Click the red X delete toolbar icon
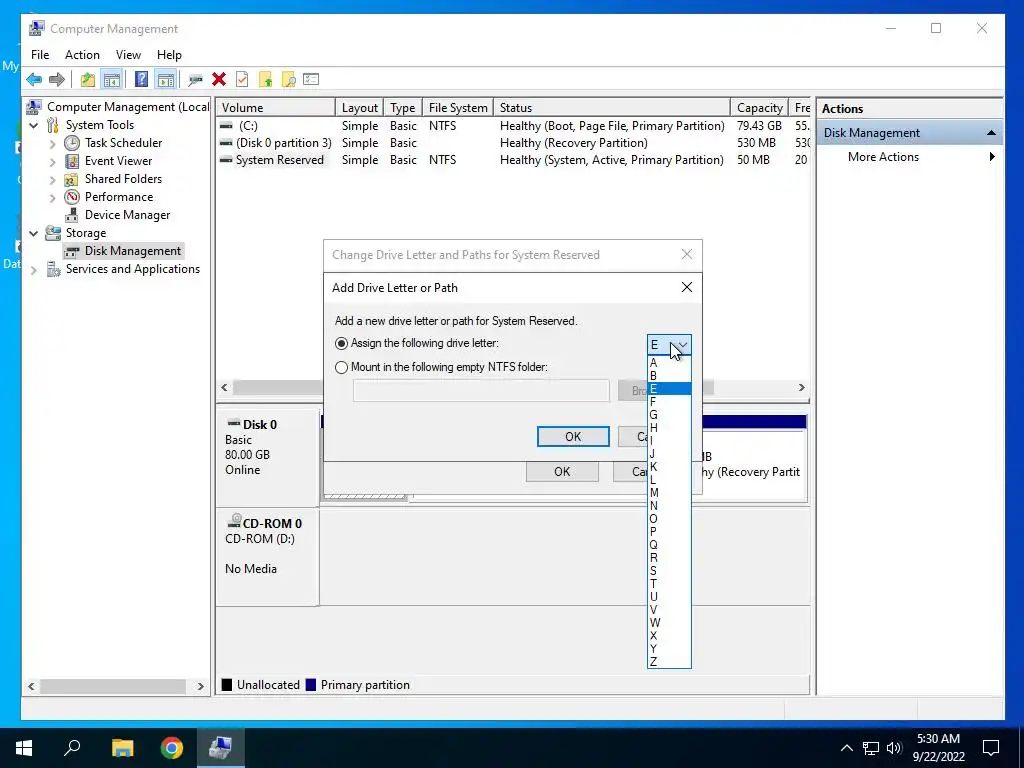The image size is (1024, 768). (x=219, y=80)
